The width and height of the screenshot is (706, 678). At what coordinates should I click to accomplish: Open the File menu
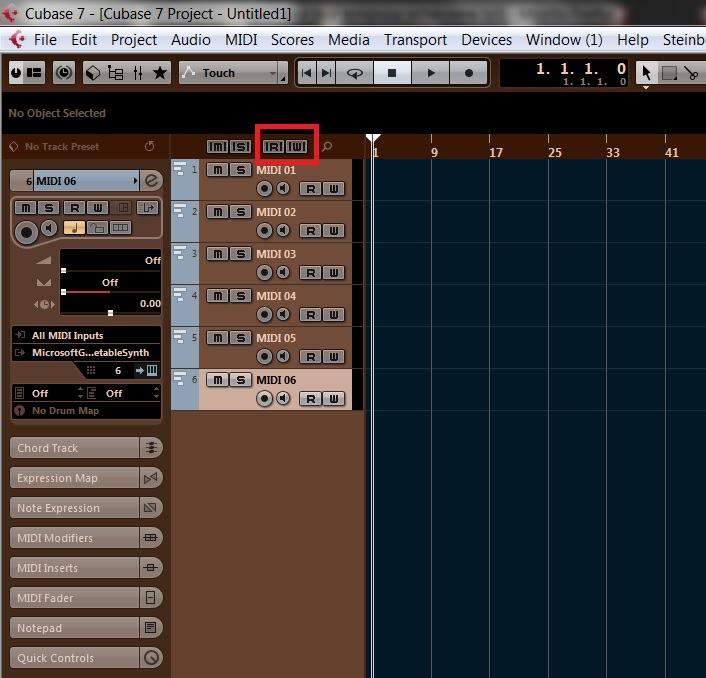pyautogui.click(x=45, y=40)
